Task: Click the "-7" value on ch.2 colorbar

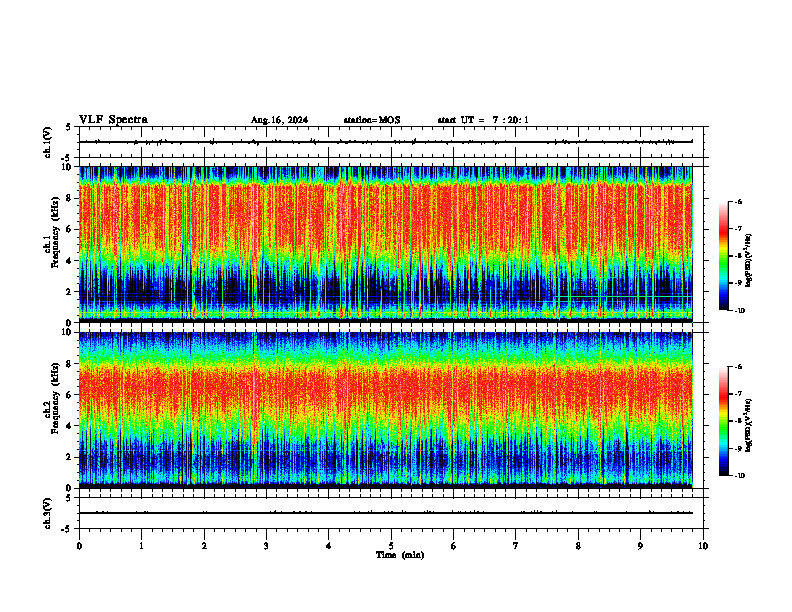Action: coord(738,394)
